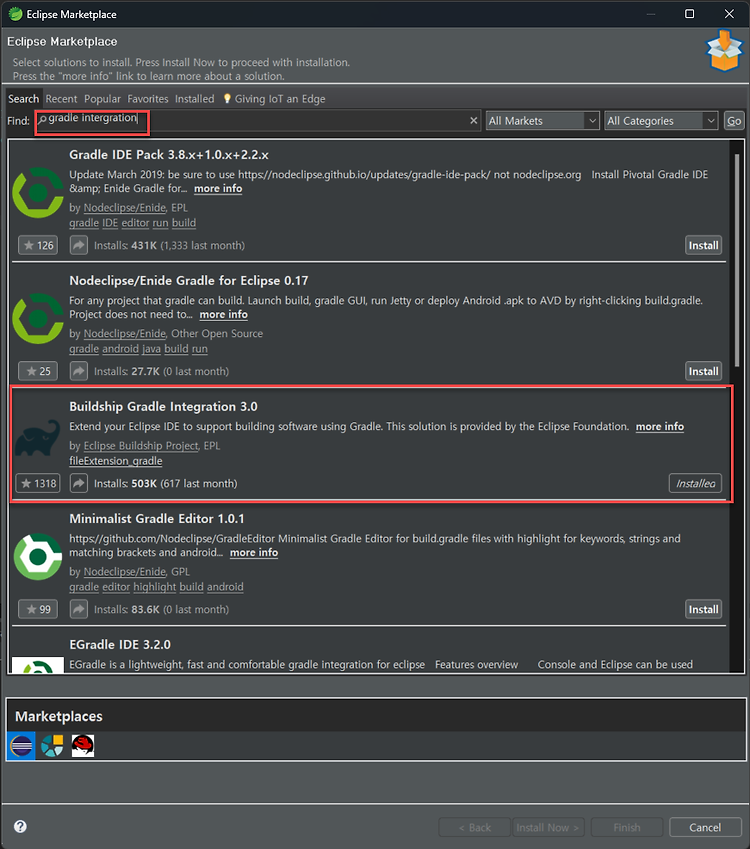
Task: Click the Cancel button
Action: click(705, 827)
